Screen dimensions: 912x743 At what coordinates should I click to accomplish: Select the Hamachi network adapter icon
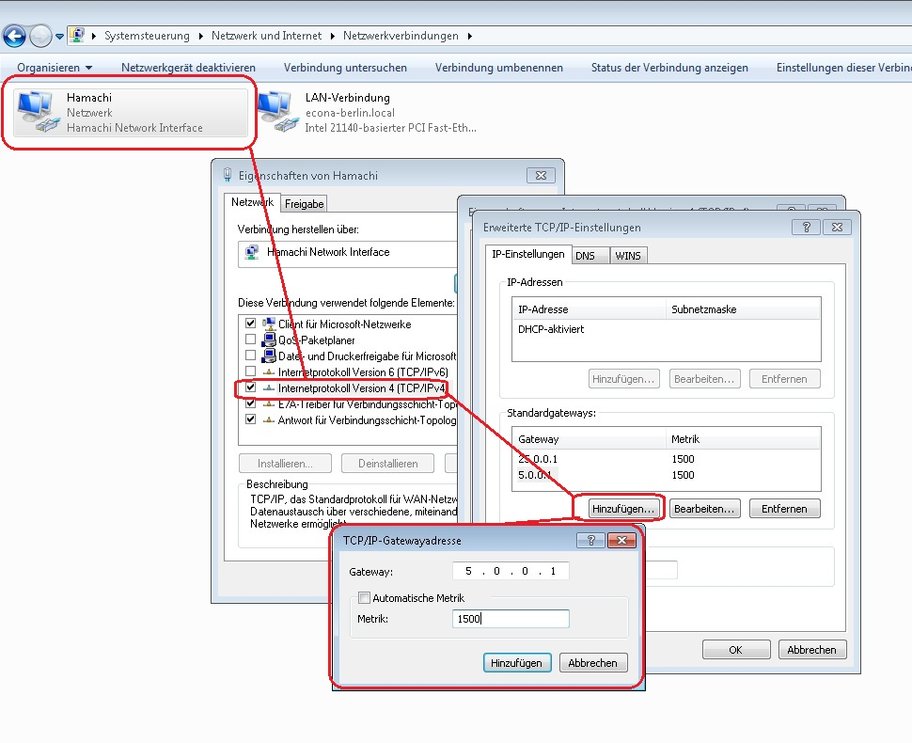(38, 112)
